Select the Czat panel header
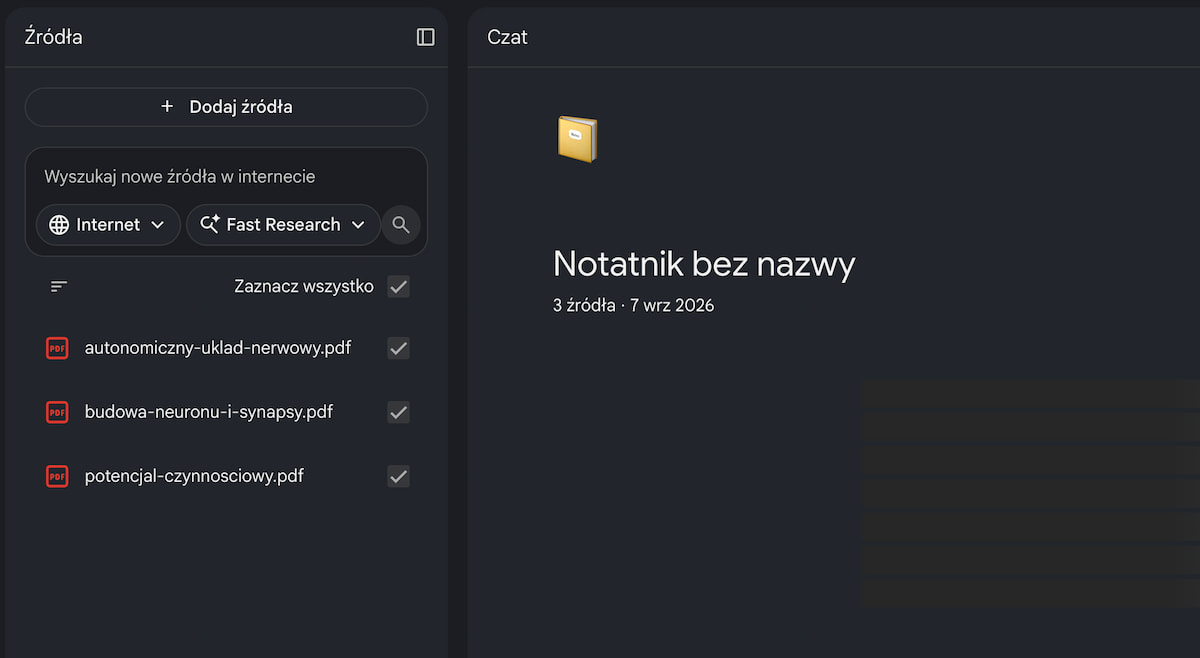 (507, 37)
